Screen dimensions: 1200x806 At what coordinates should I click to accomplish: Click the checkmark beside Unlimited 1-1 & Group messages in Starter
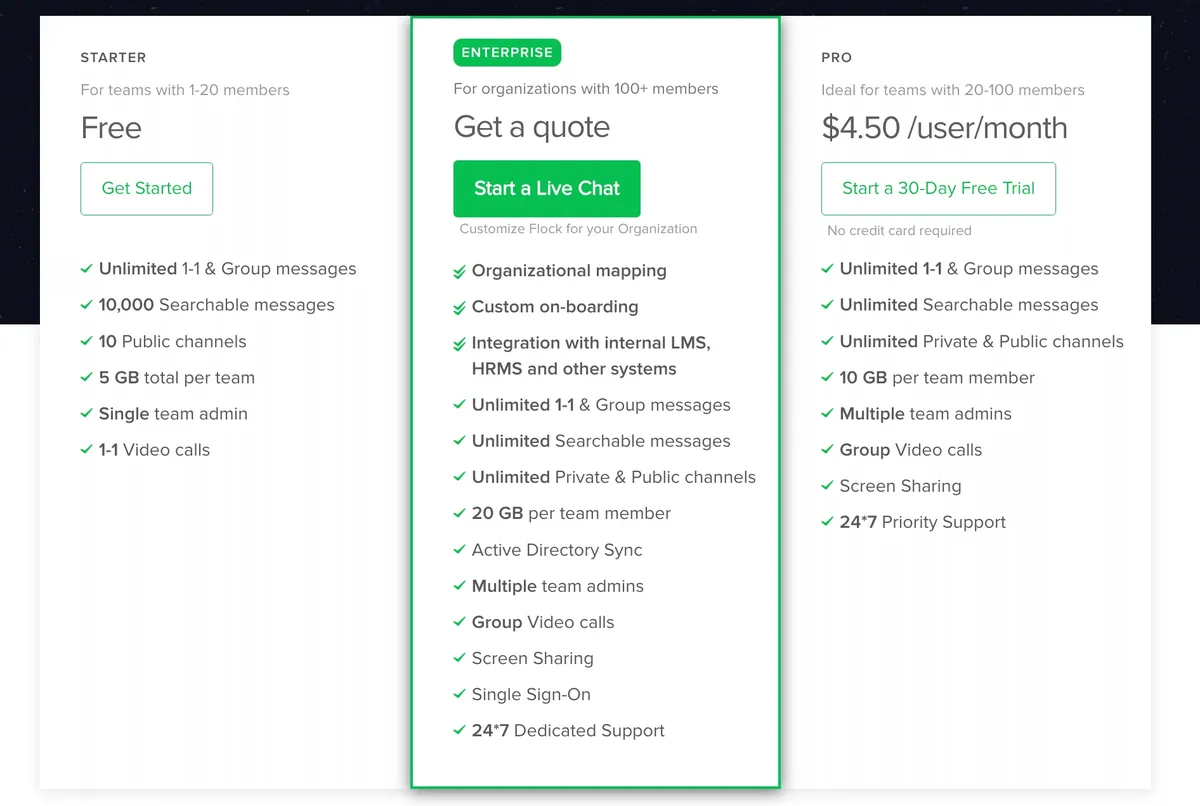86,268
